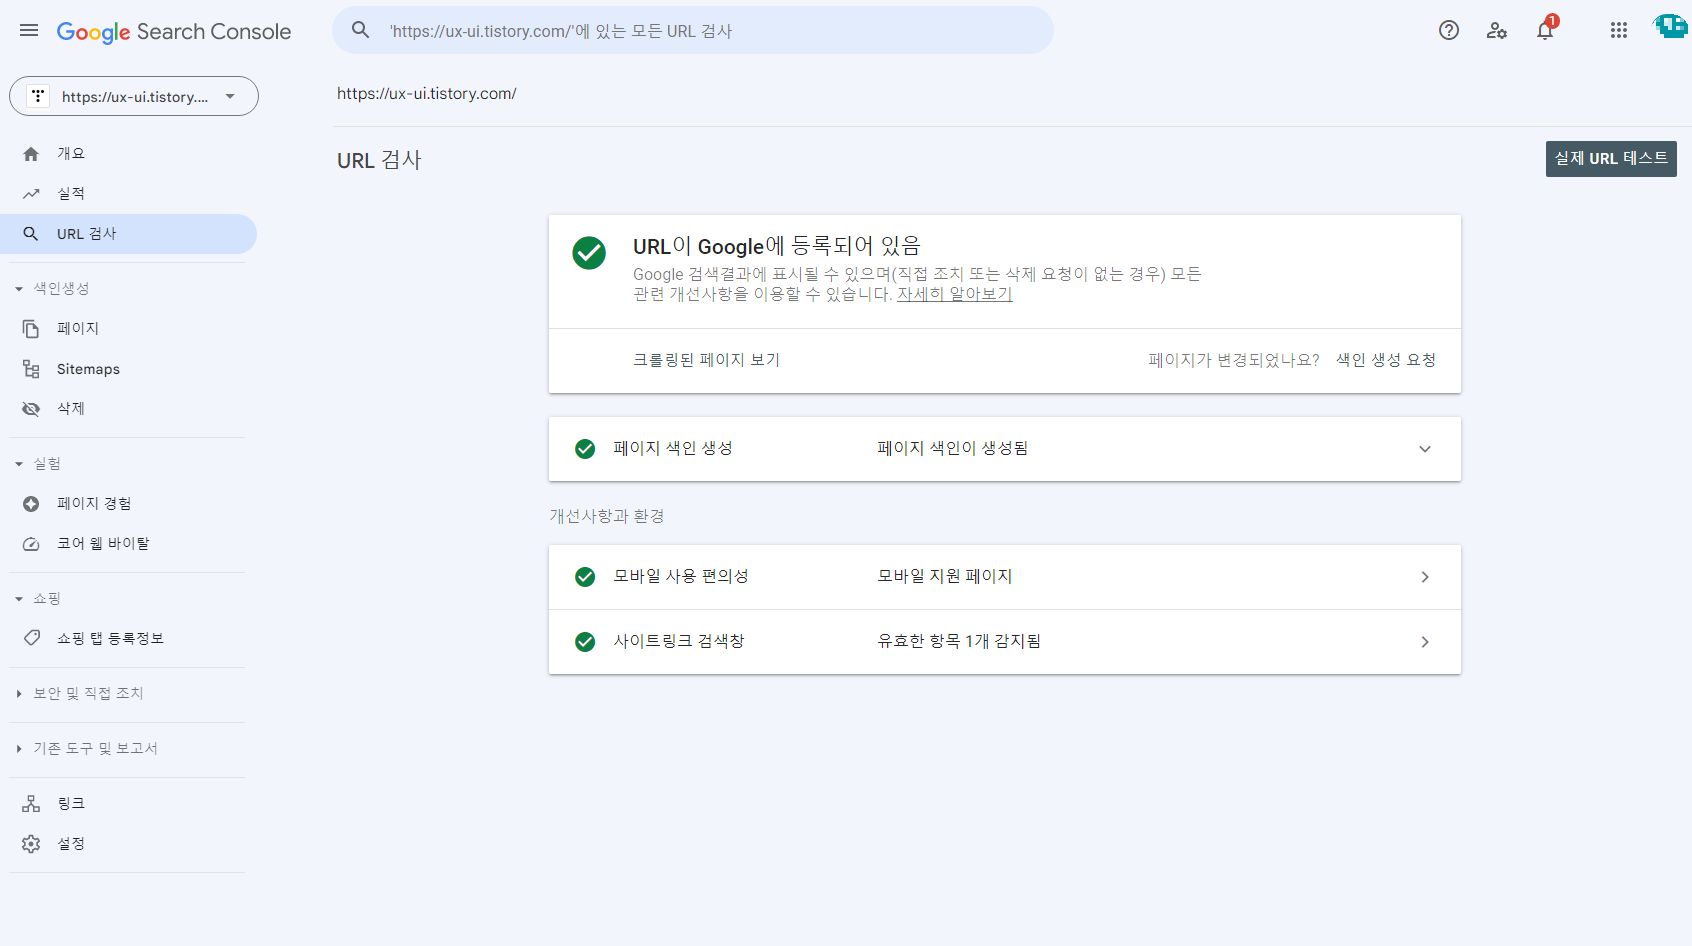Open the Help question mark icon

click(1449, 30)
